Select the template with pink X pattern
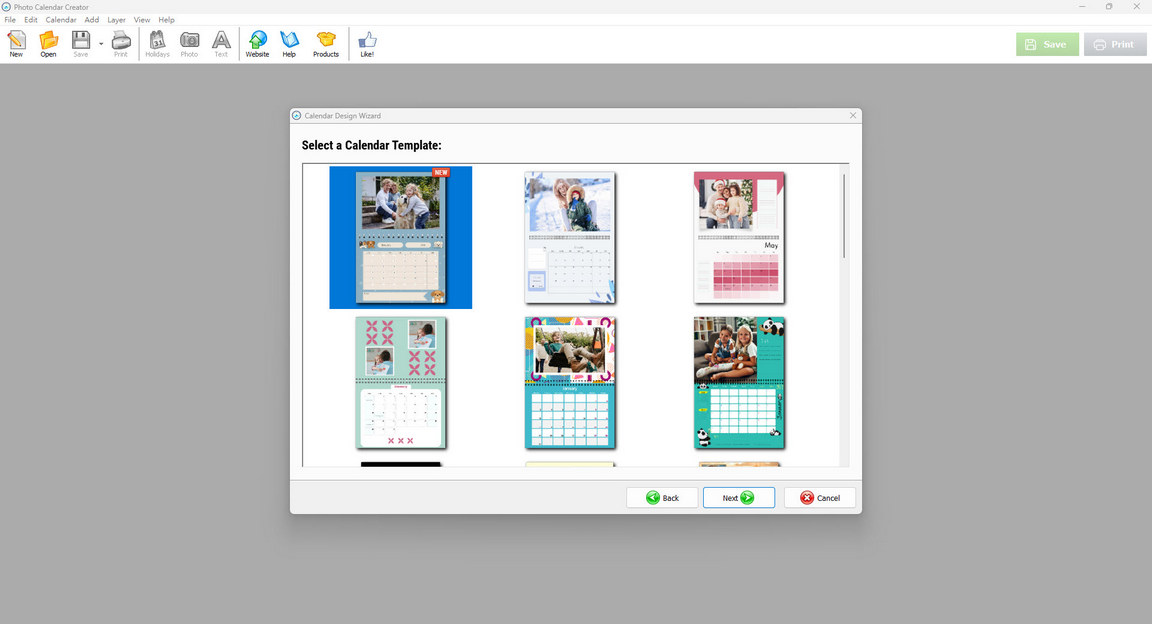Viewport: 1152px width, 624px height. (x=400, y=382)
